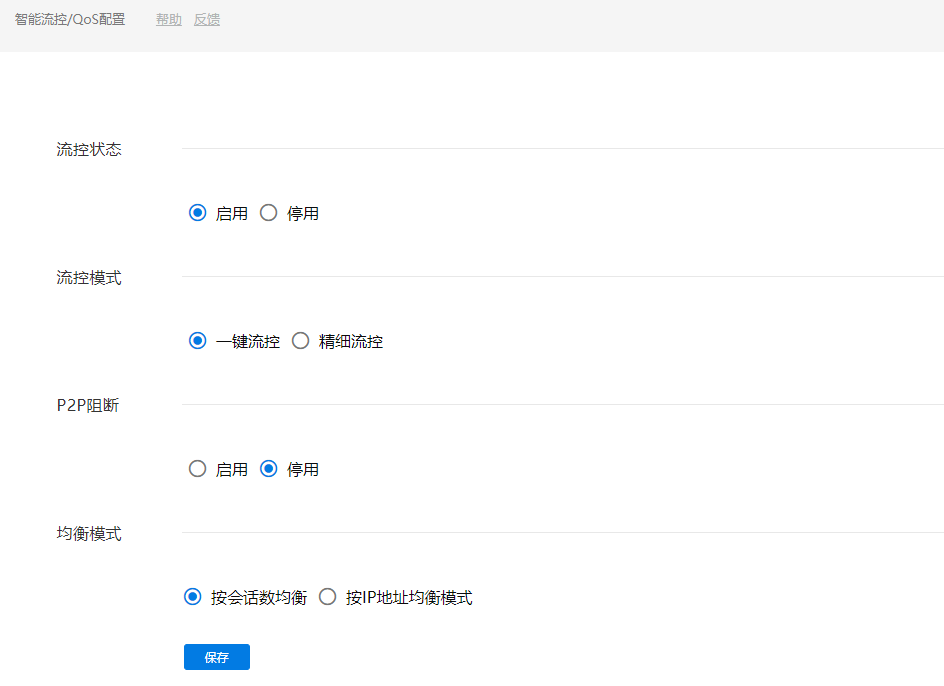The width and height of the screenshot is (944, 686).
Task: Click the blue 保存 button
Action: click(217, 657)
